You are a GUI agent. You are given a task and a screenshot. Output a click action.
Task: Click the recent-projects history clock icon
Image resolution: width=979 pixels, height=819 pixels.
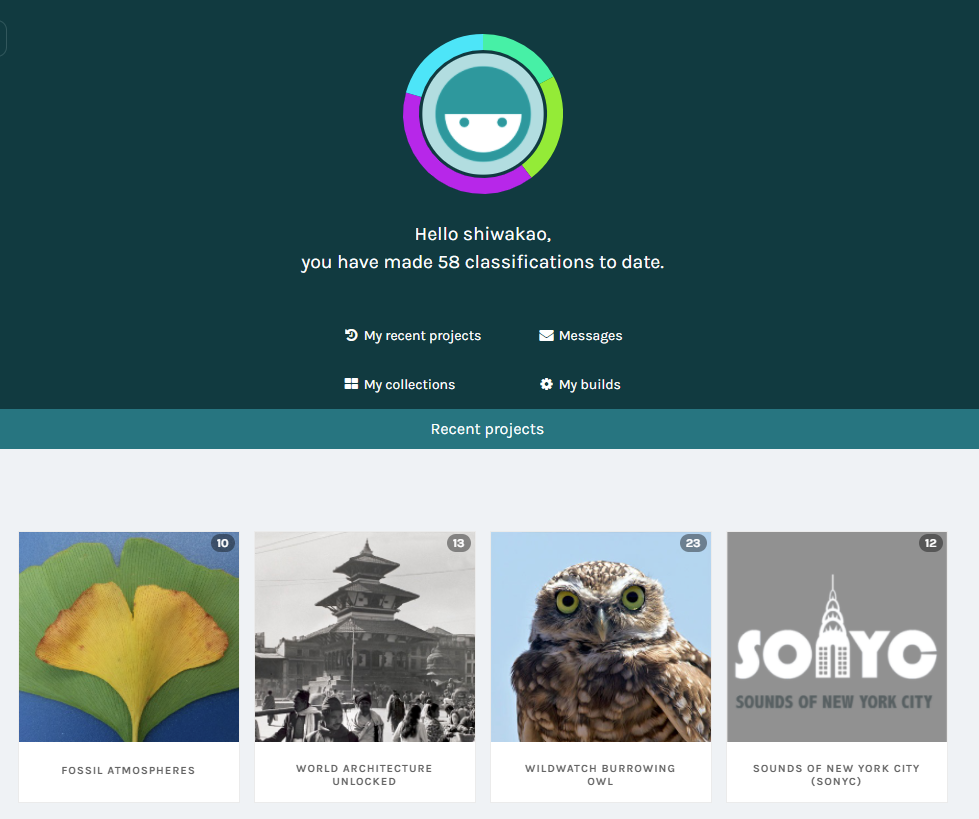click(351, 335)
